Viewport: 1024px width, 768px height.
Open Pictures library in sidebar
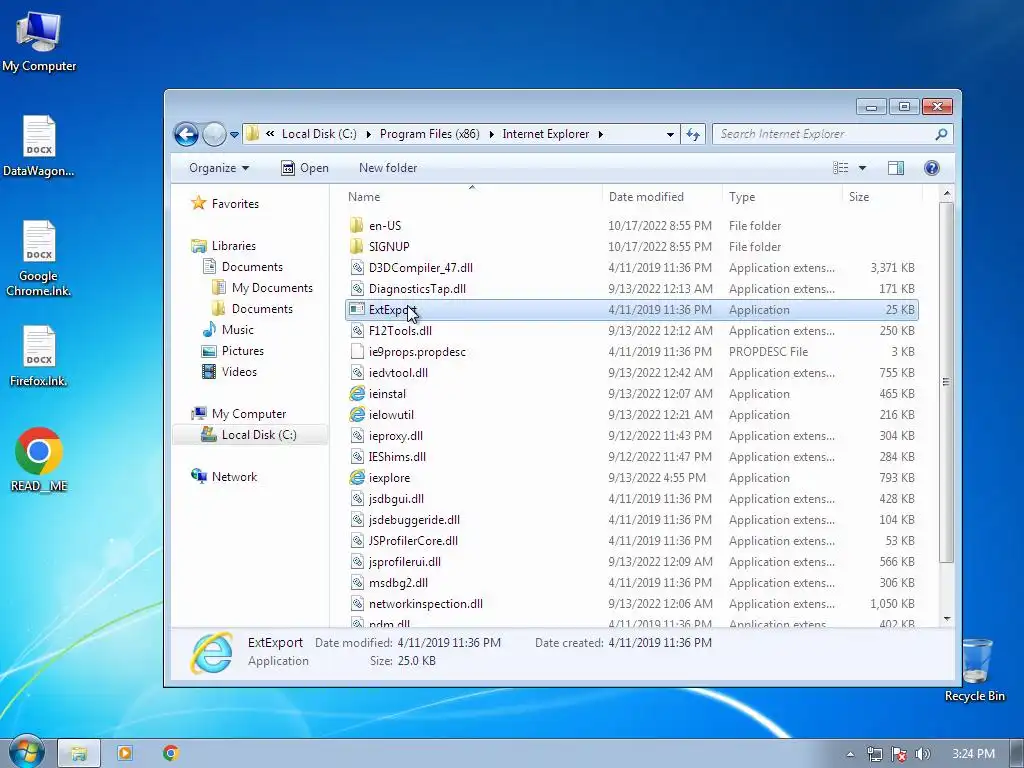pos(233,351)
